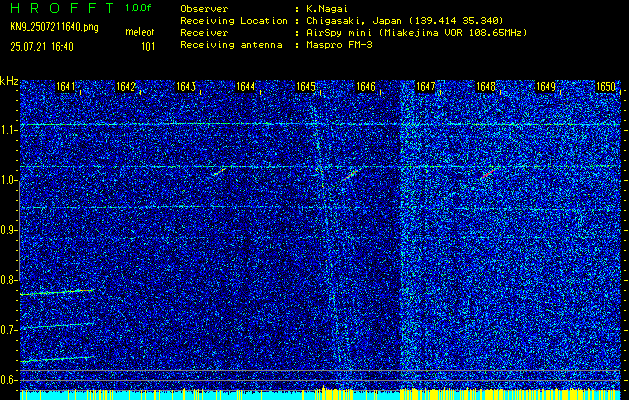The height and width of the screenshot is (400, 629).
Task: Click the Chigasaki, Japan coordinates text
Action: tap(405, 21)
